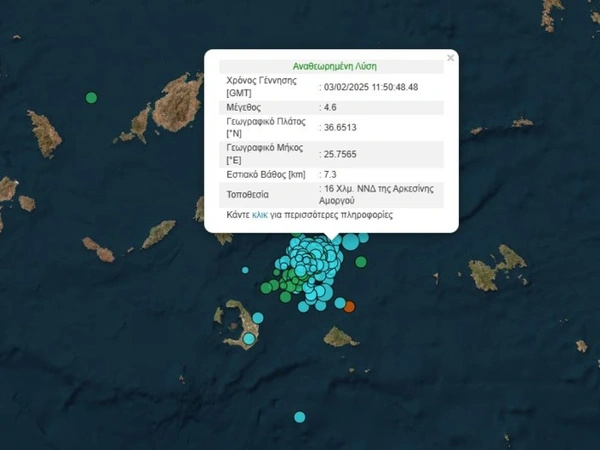
Task: Click the small cyan marker west of the cluster
Action: 246,270
